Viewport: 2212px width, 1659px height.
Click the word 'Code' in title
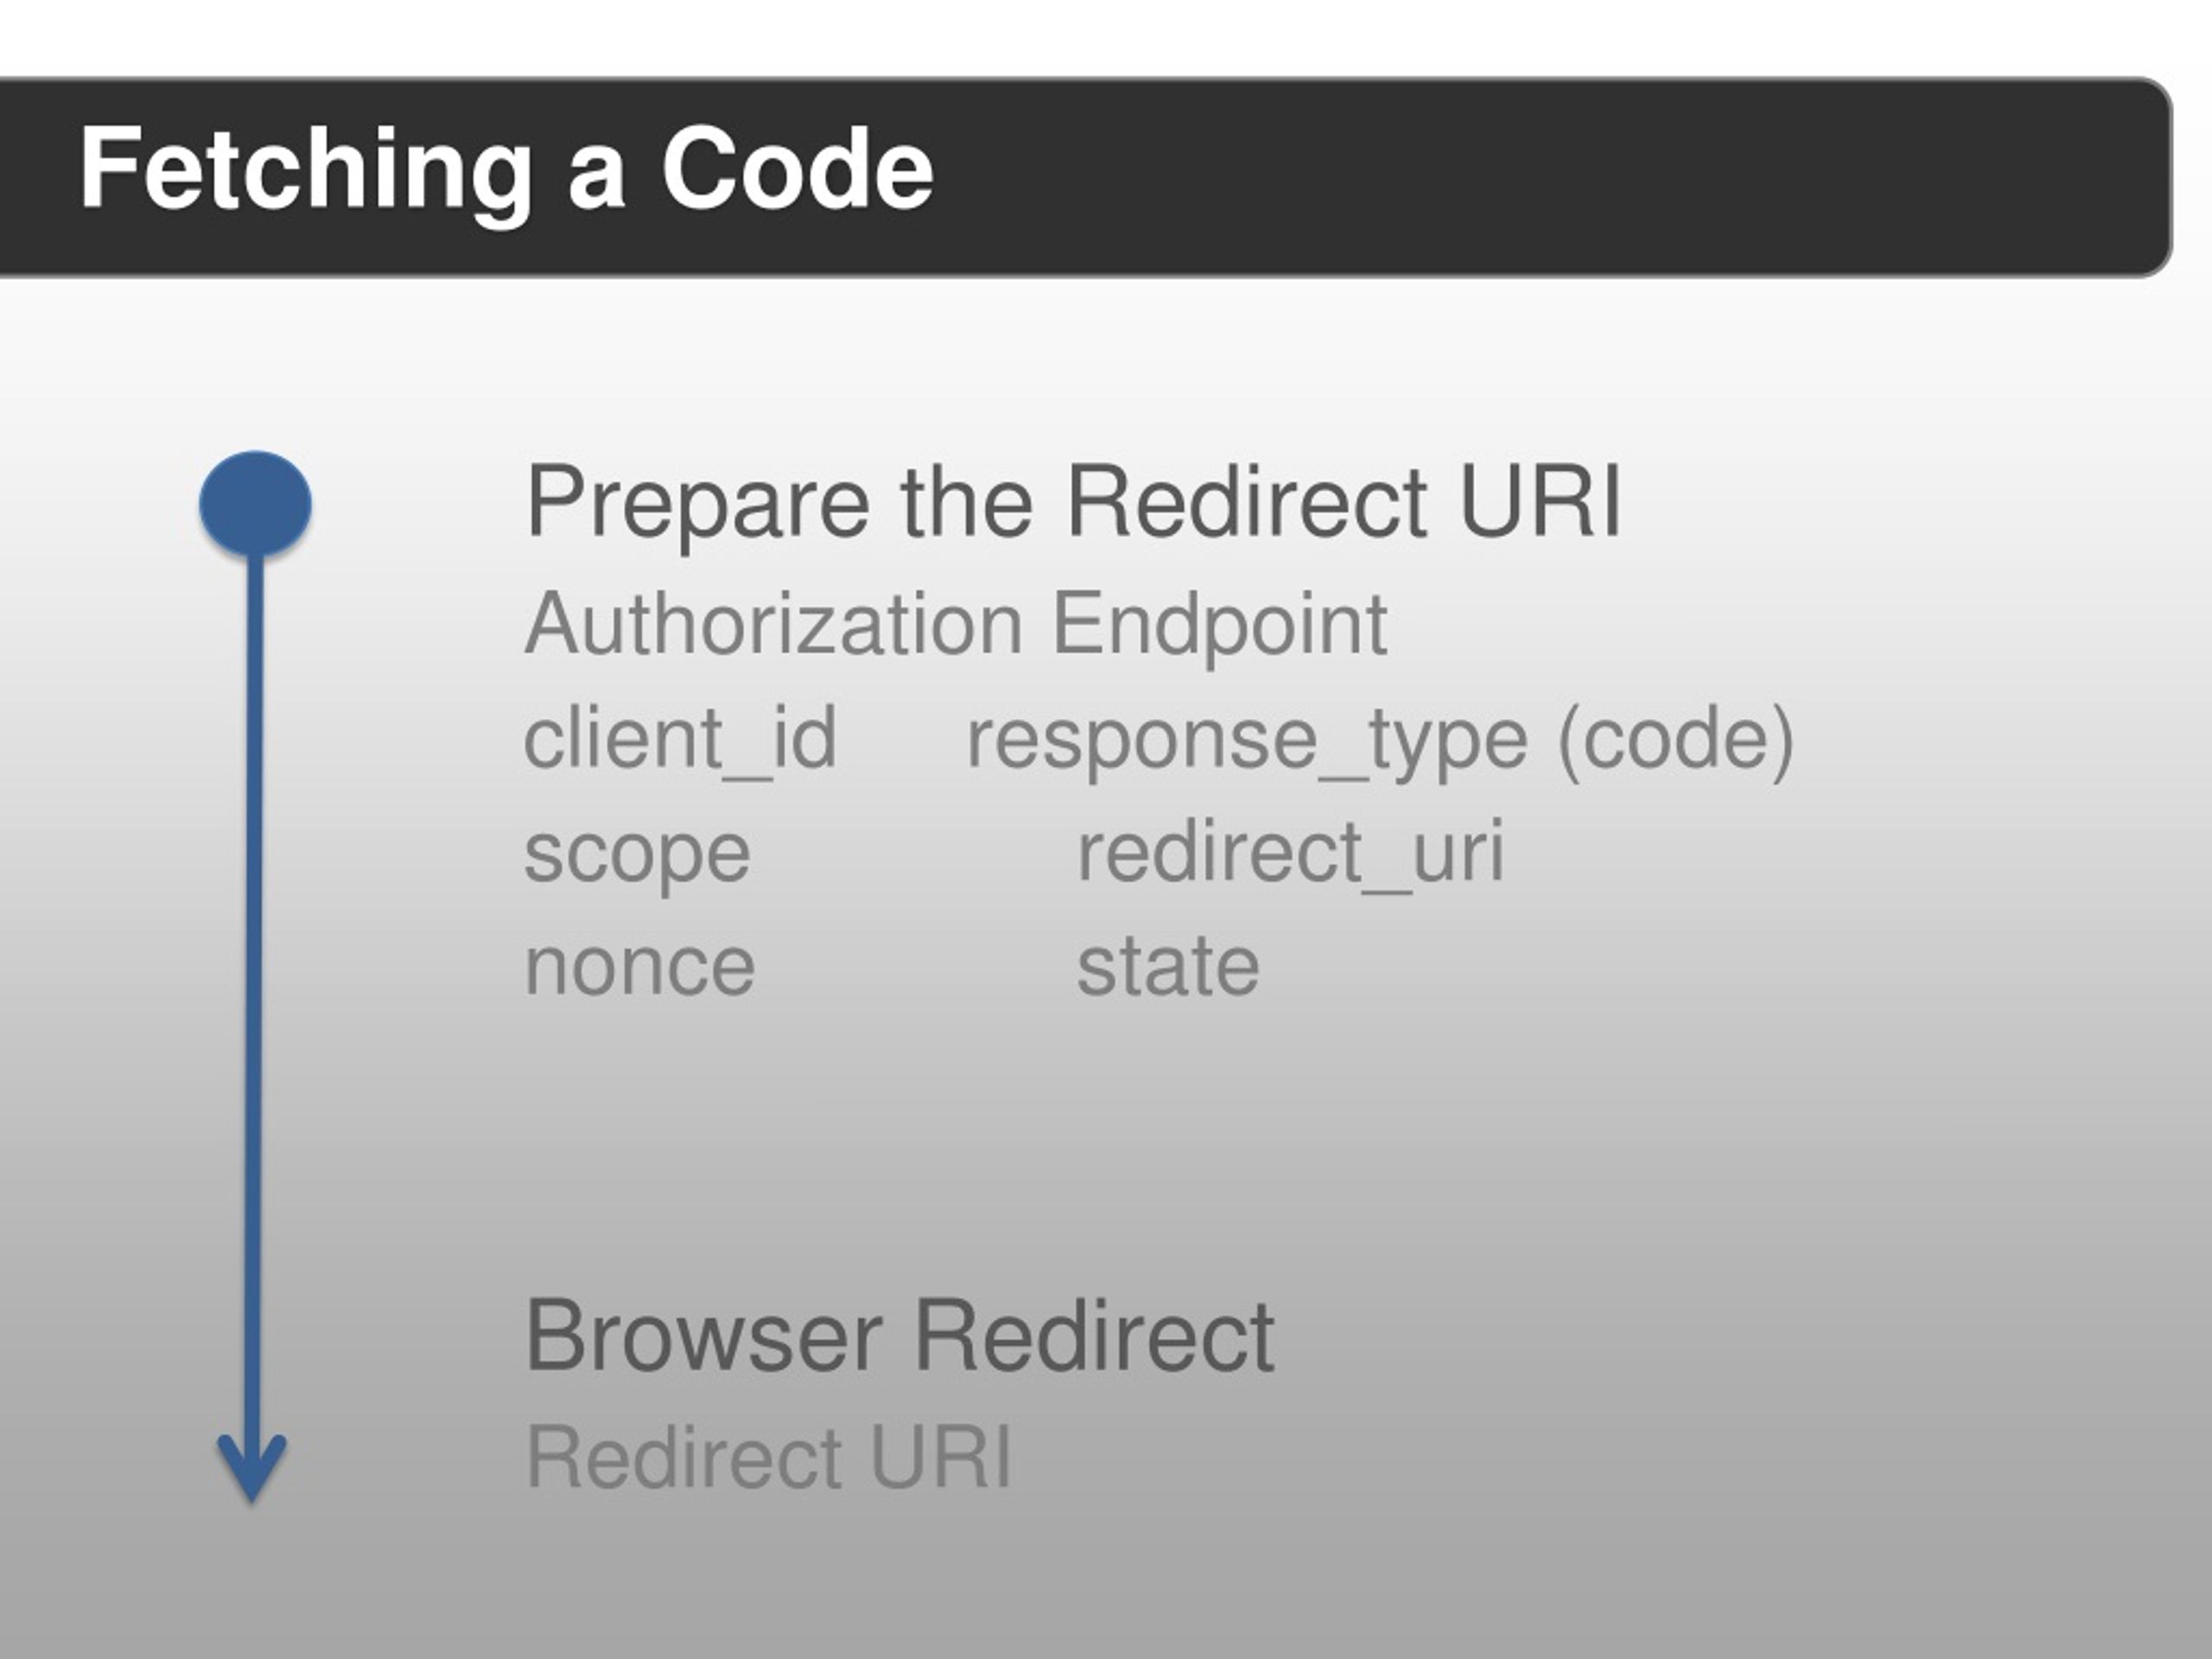tap(797, 168)
